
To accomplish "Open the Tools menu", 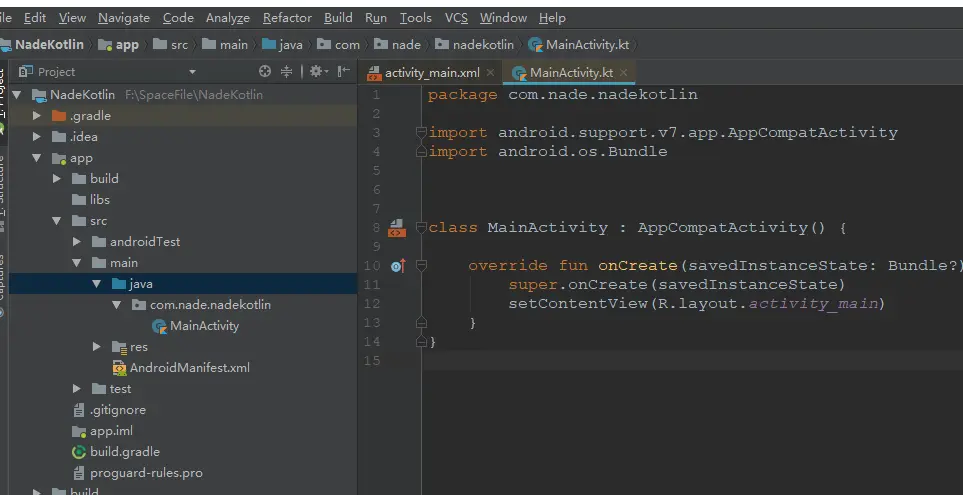I will coord(416,18).
